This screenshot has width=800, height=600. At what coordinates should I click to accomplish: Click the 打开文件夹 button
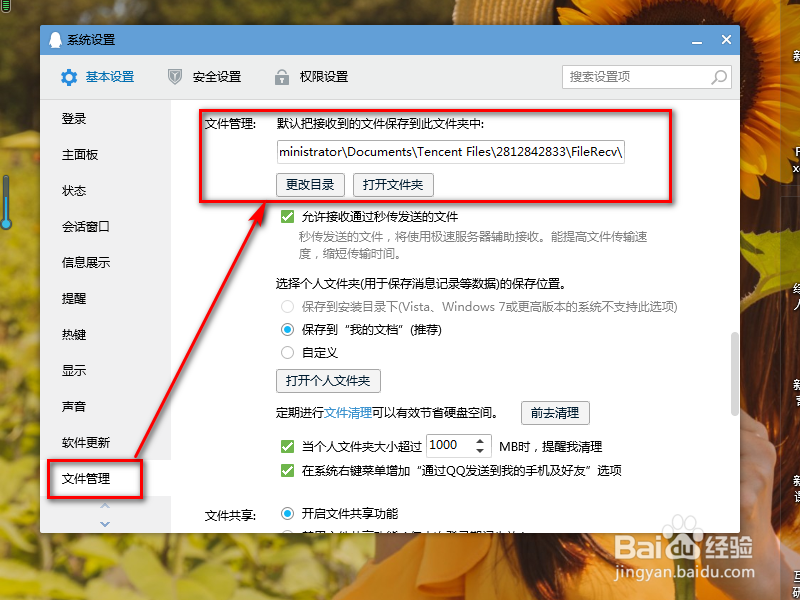[x=395, y=184]
